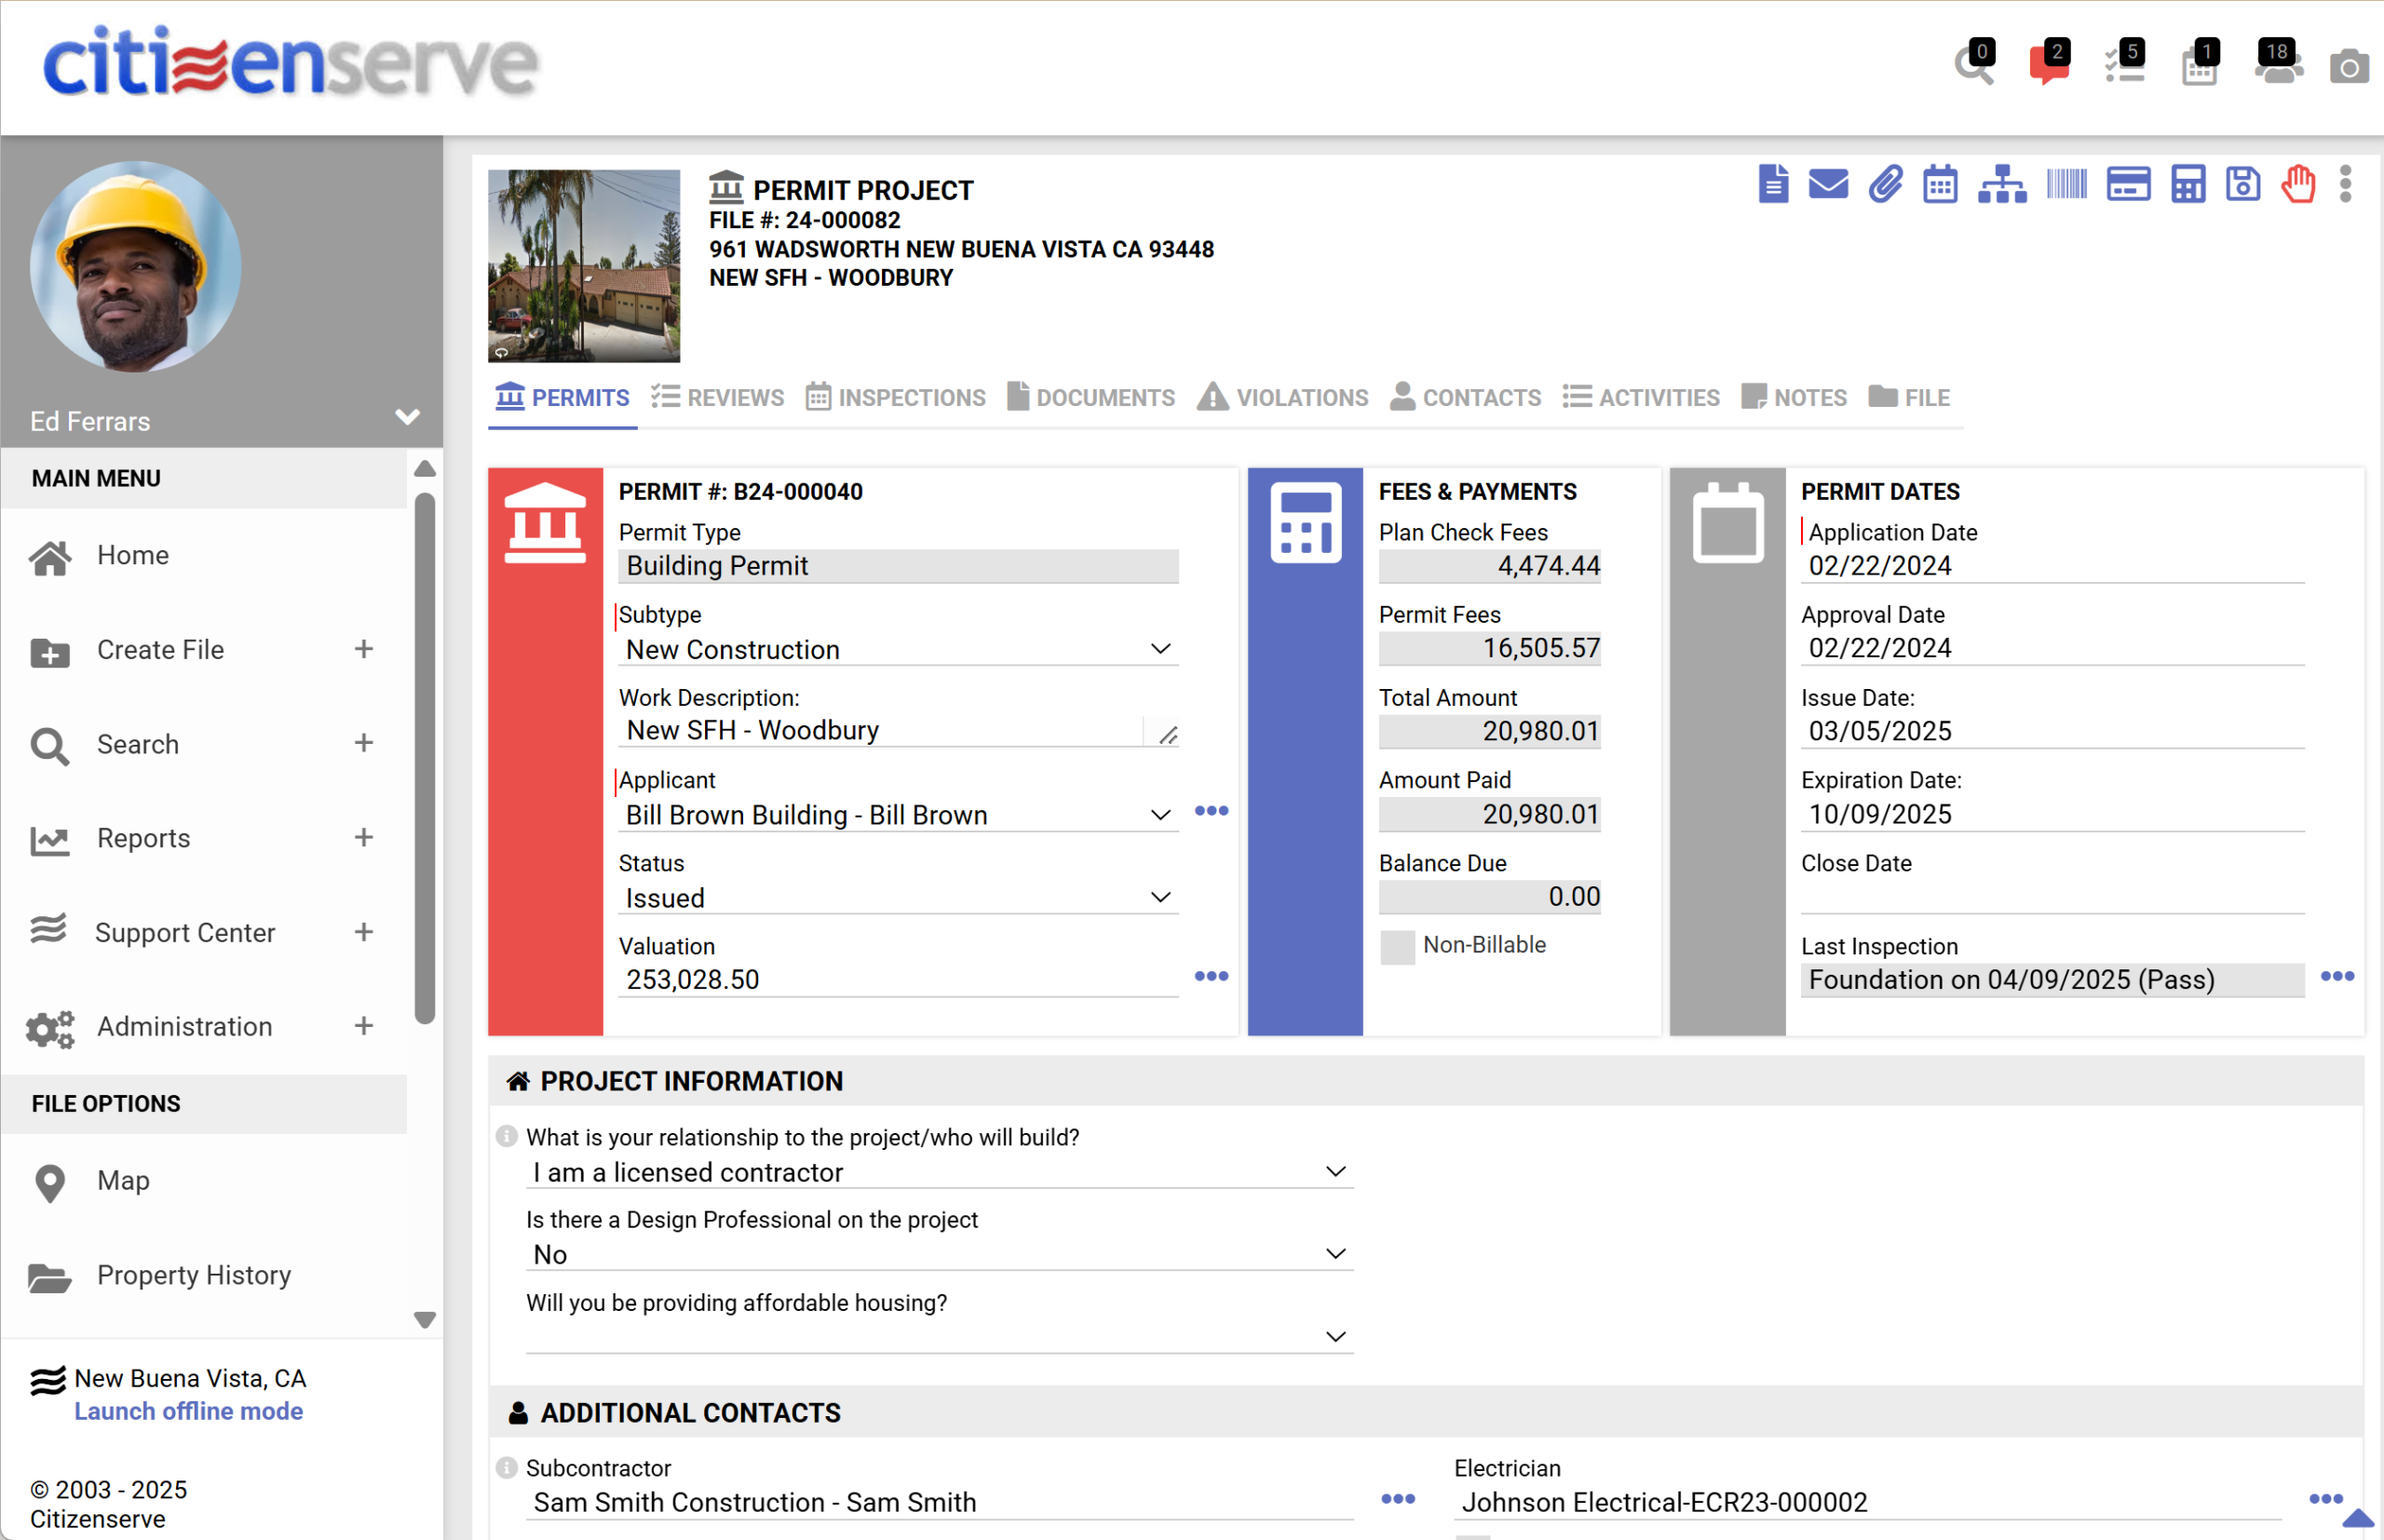Click Launch offline mode link

(x=188, y=1411)
